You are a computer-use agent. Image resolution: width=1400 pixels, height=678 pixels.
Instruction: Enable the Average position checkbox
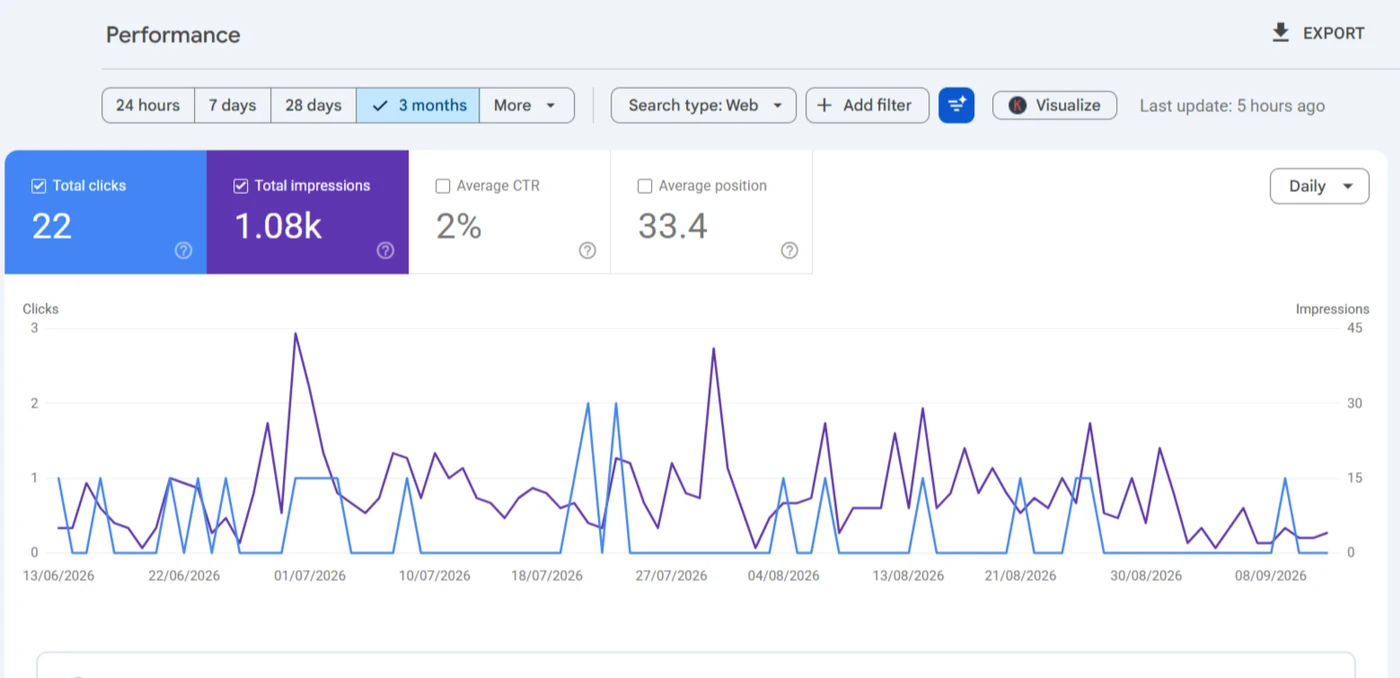645,186
